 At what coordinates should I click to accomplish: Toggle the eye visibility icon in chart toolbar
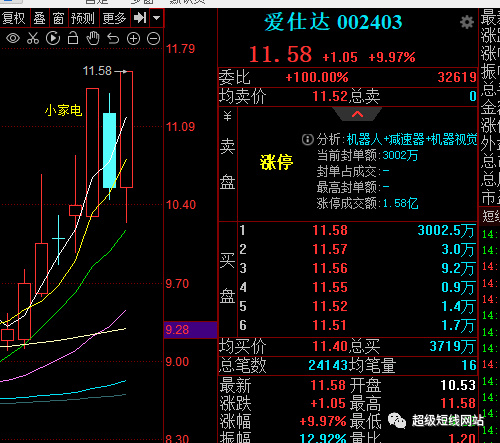pyautogui.click(x=13, y=39)
